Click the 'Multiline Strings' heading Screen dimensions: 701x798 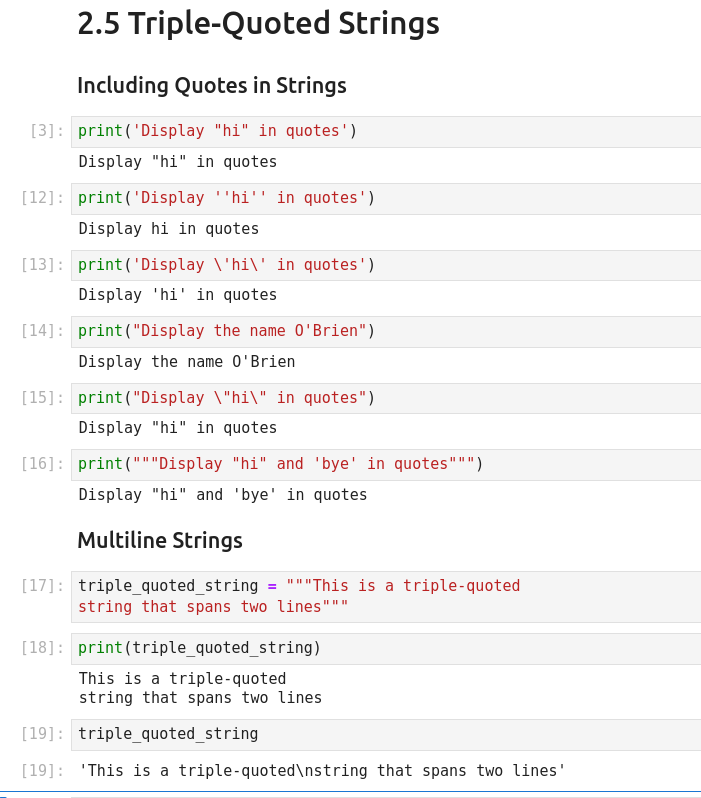click(159, 541)
